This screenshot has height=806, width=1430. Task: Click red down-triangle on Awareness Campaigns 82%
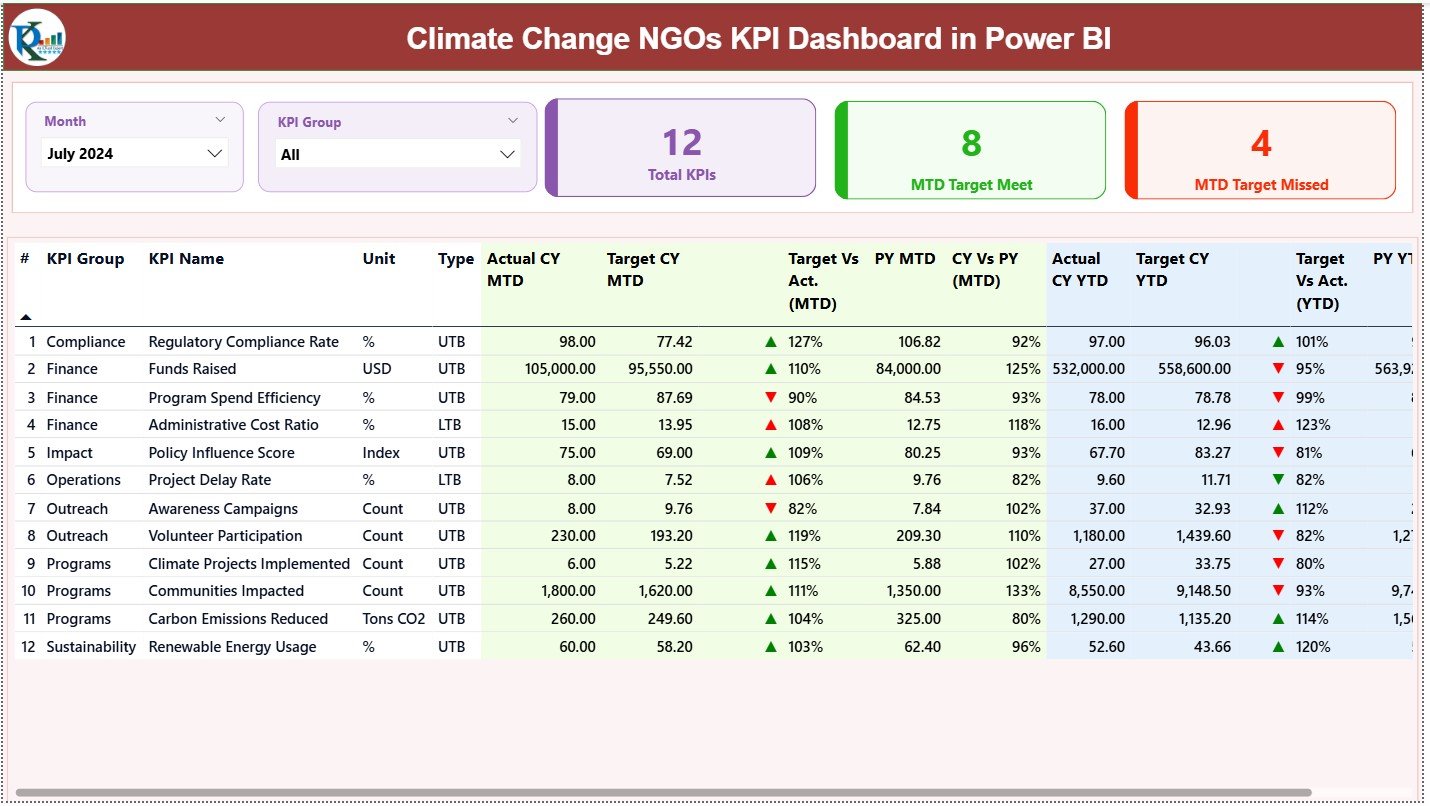click(x=770, y=508)
